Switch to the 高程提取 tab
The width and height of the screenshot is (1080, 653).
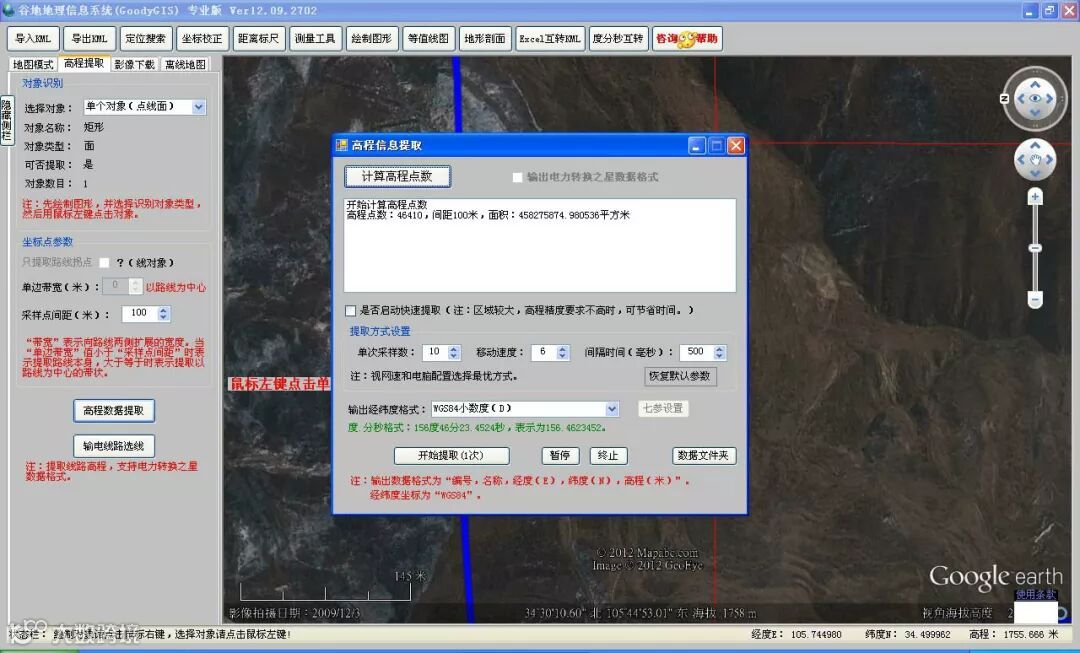(84, 63)
